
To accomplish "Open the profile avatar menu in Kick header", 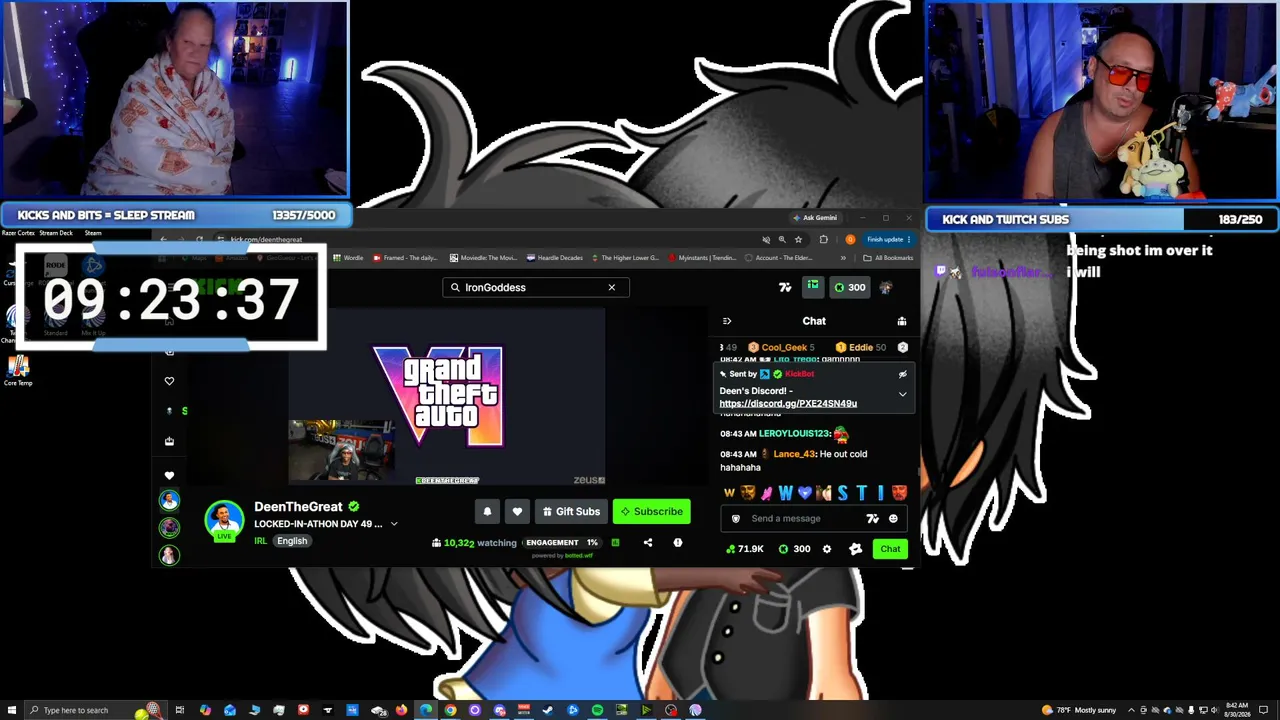I will click(x=886, y=287).
